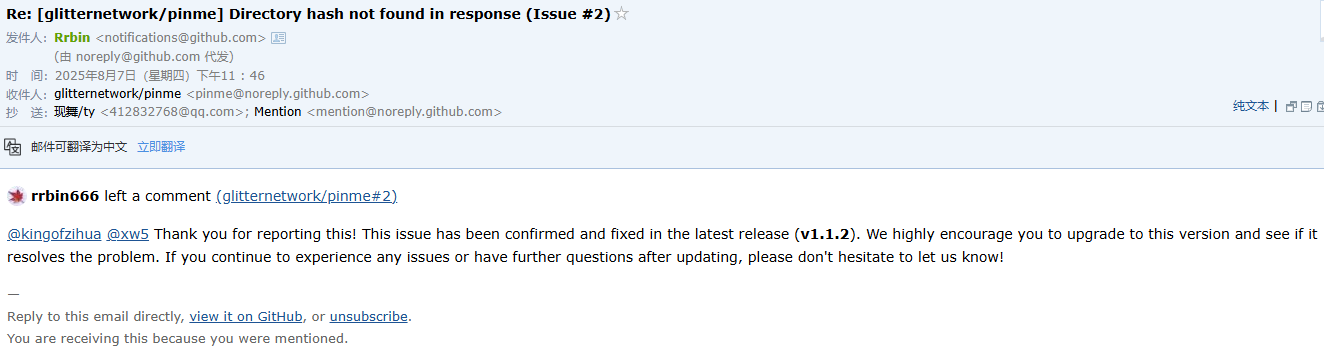Open the @xw5 mention link
Viewport: 1324px width, 362px height.
[128, 234]
